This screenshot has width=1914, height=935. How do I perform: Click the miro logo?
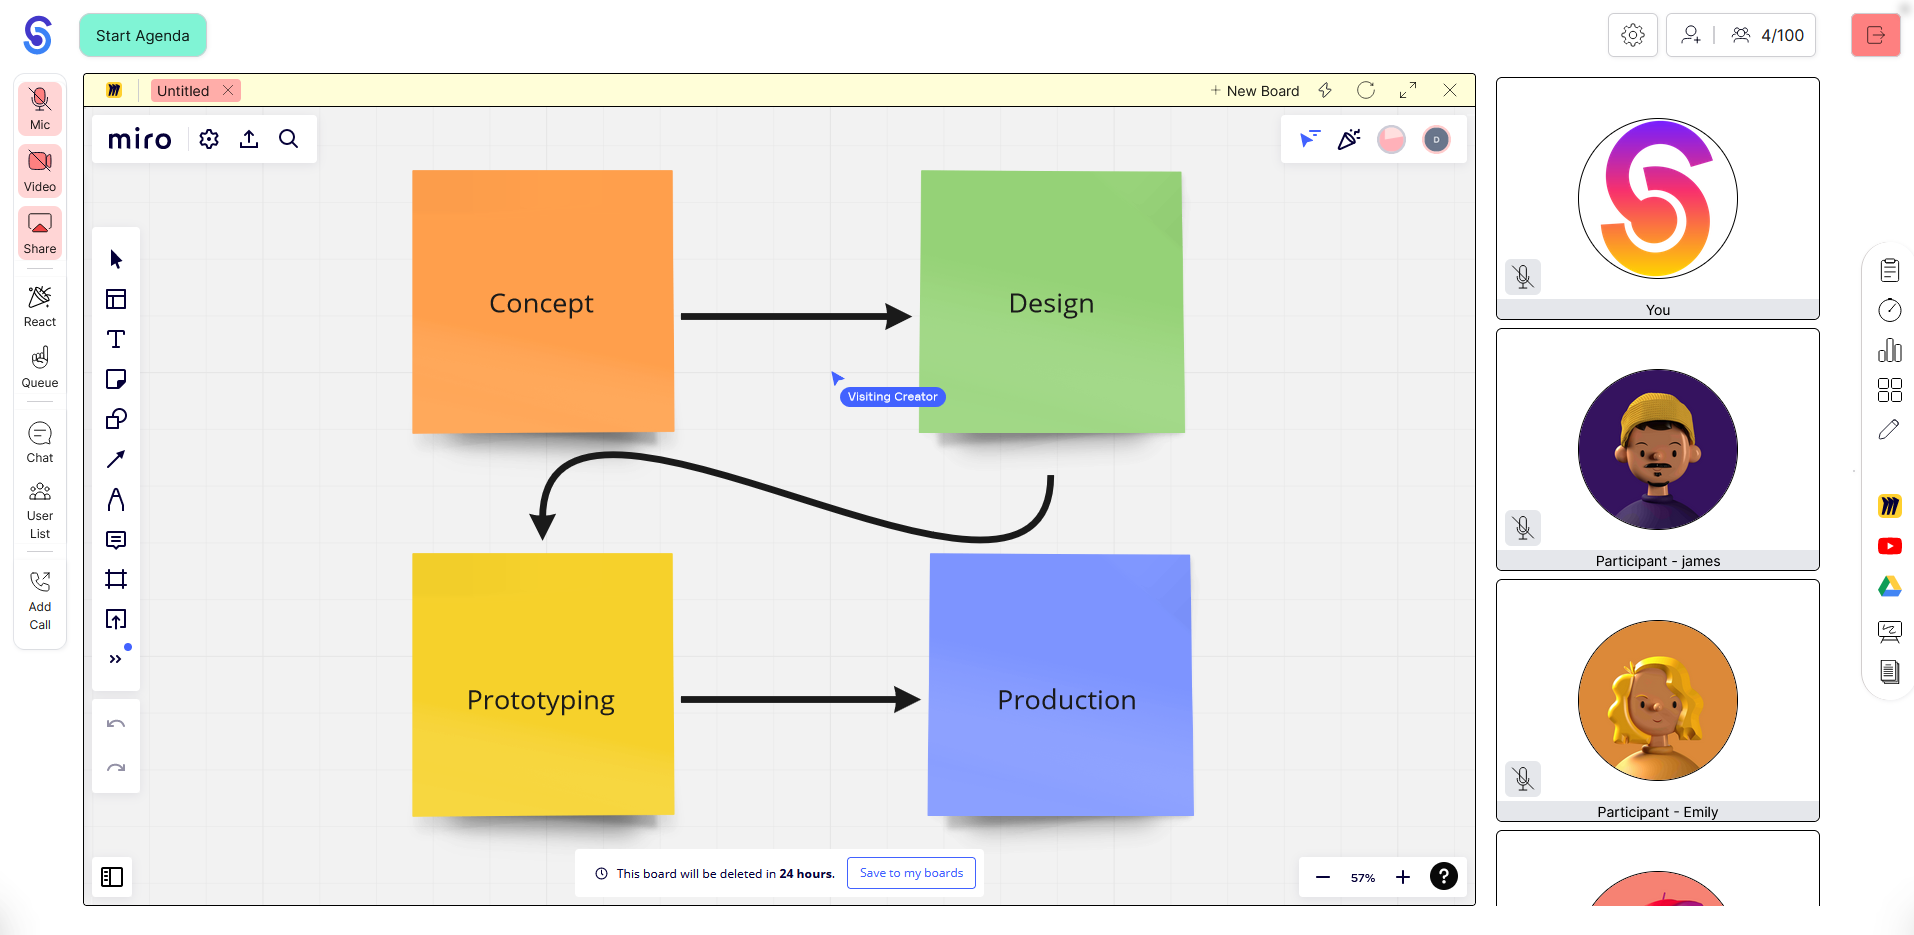pos(140,139)
